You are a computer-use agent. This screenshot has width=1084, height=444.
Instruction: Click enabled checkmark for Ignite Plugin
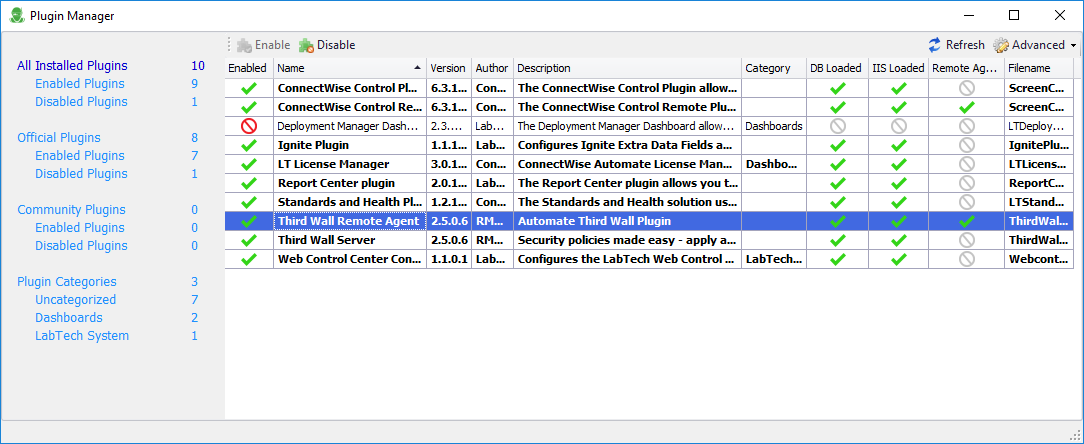[x=249, y=145]
